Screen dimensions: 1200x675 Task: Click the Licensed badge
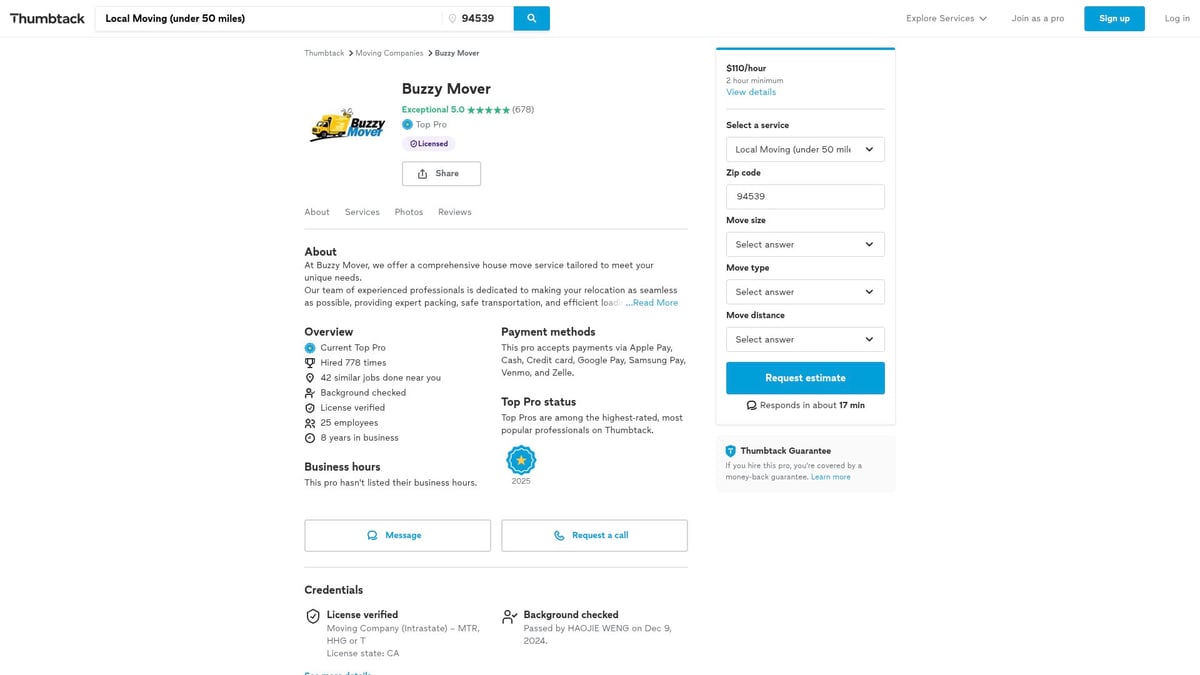coord(429,144)
